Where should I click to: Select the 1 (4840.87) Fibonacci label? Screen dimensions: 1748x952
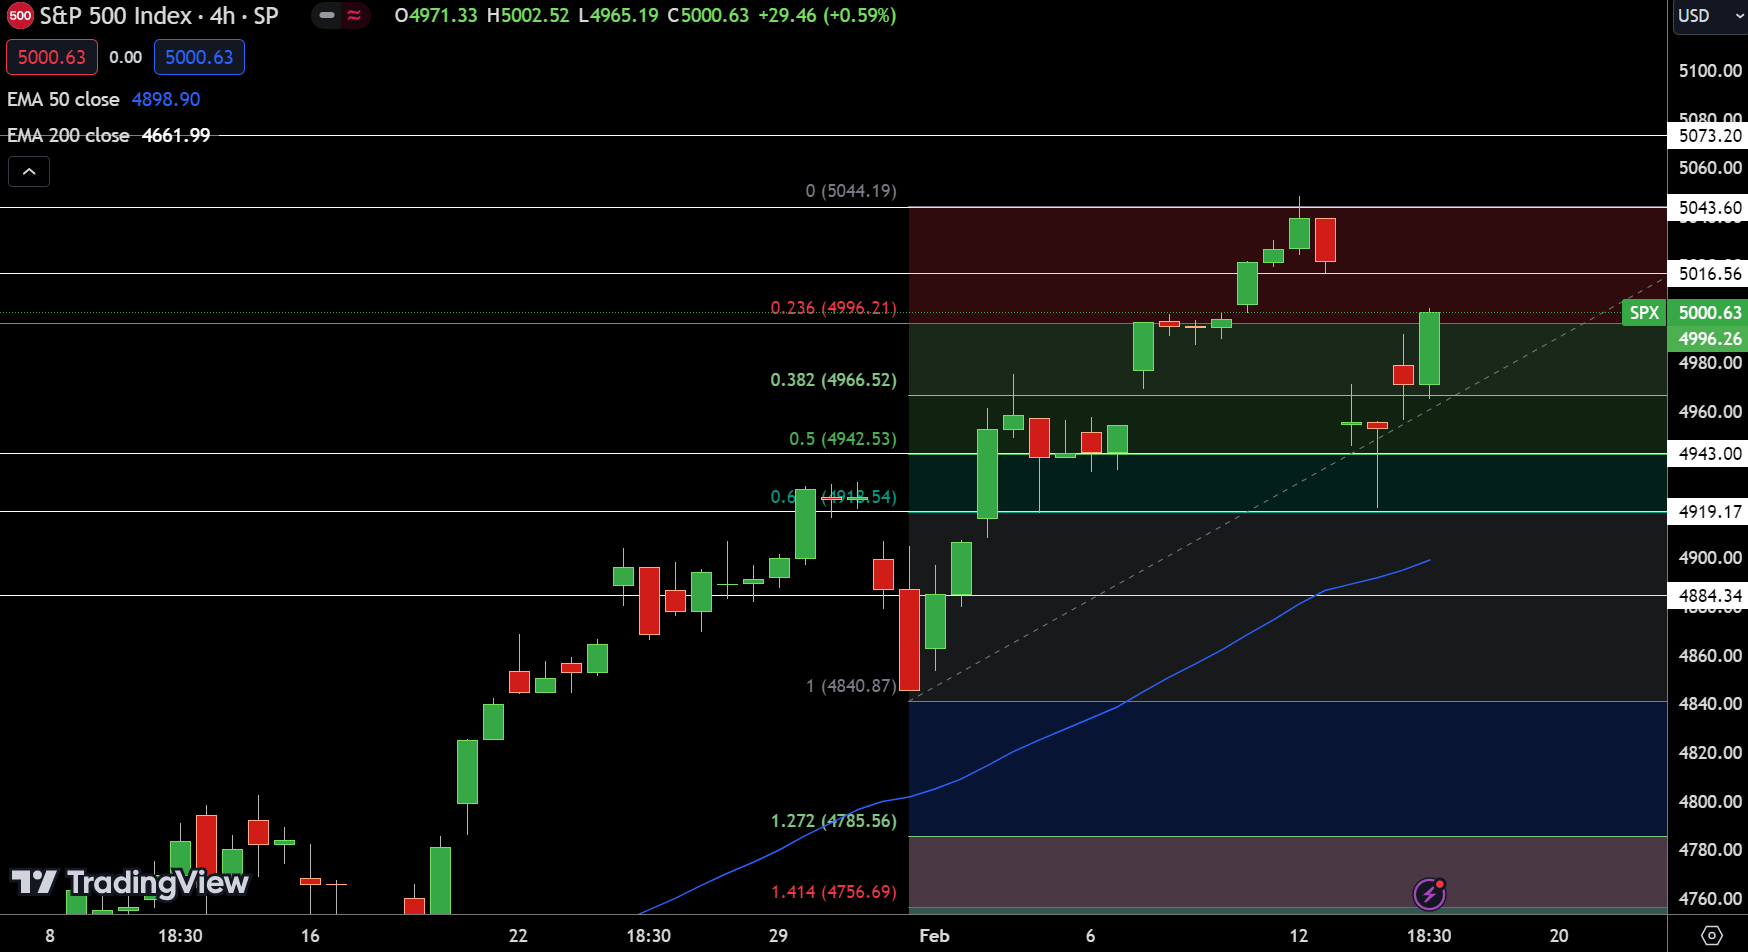pyautogui.click(x=851, y=686)
